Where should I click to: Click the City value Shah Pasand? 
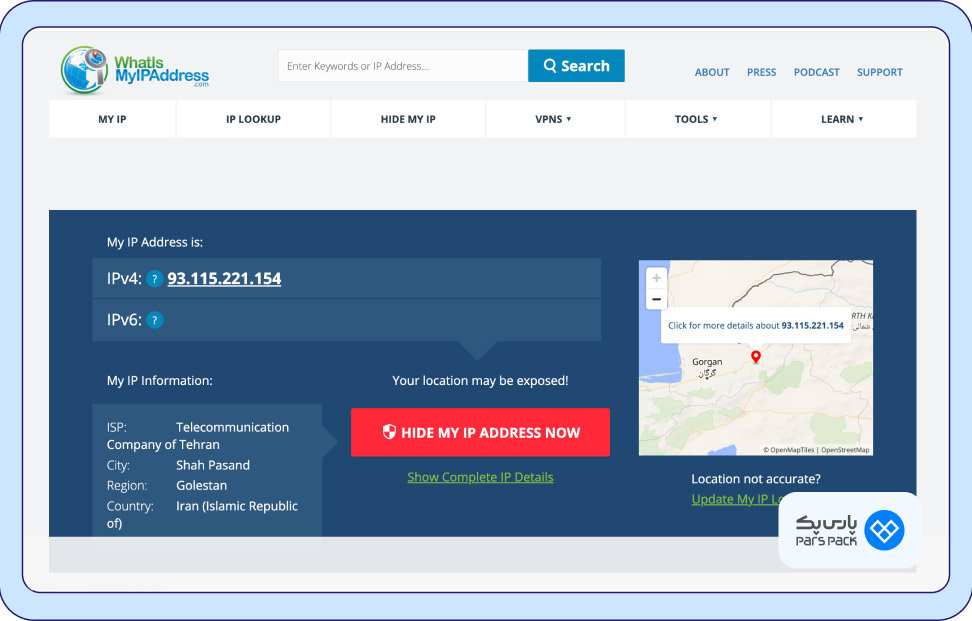click(x=213, y=465)
